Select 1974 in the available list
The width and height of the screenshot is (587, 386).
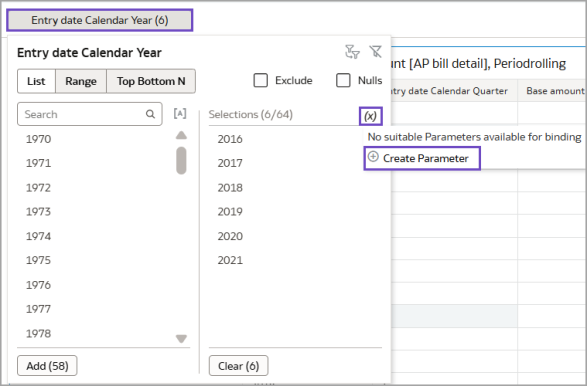tap(38, 236)
